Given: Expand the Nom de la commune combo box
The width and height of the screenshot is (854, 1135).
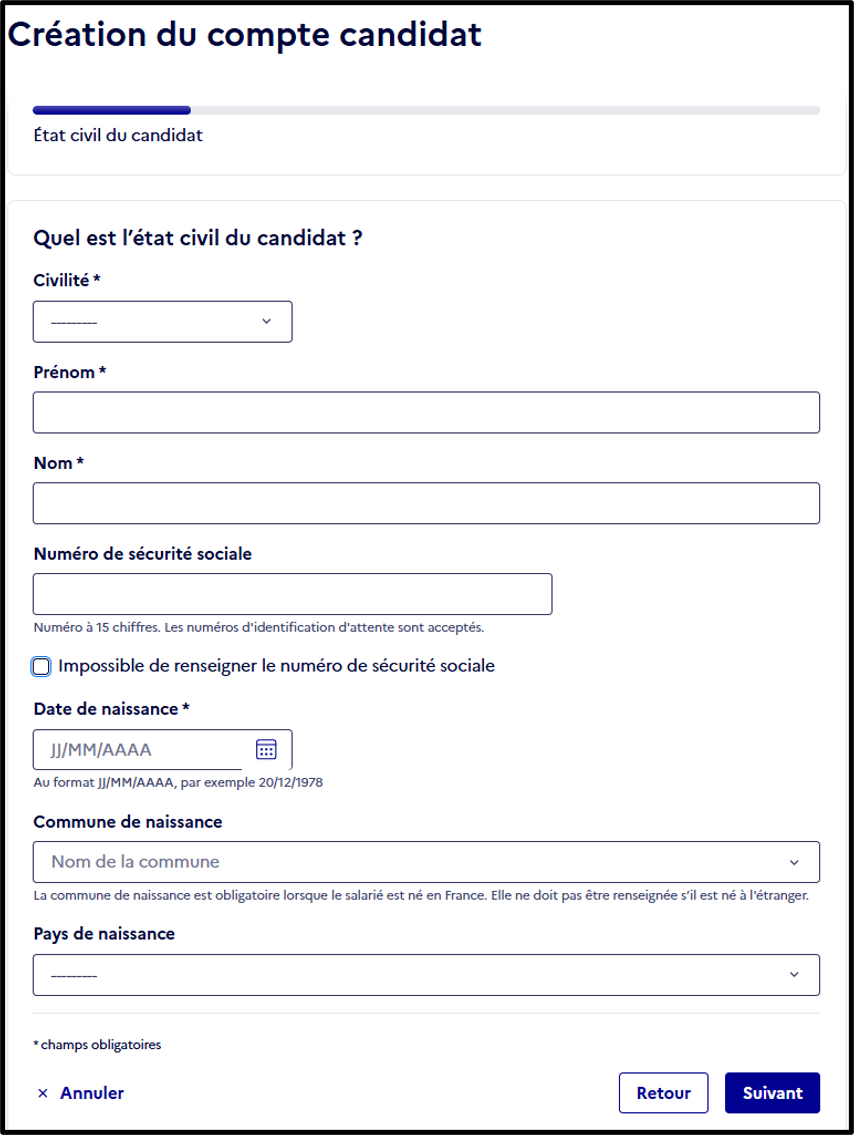Looking at the screenshot, I should (426, 862).
